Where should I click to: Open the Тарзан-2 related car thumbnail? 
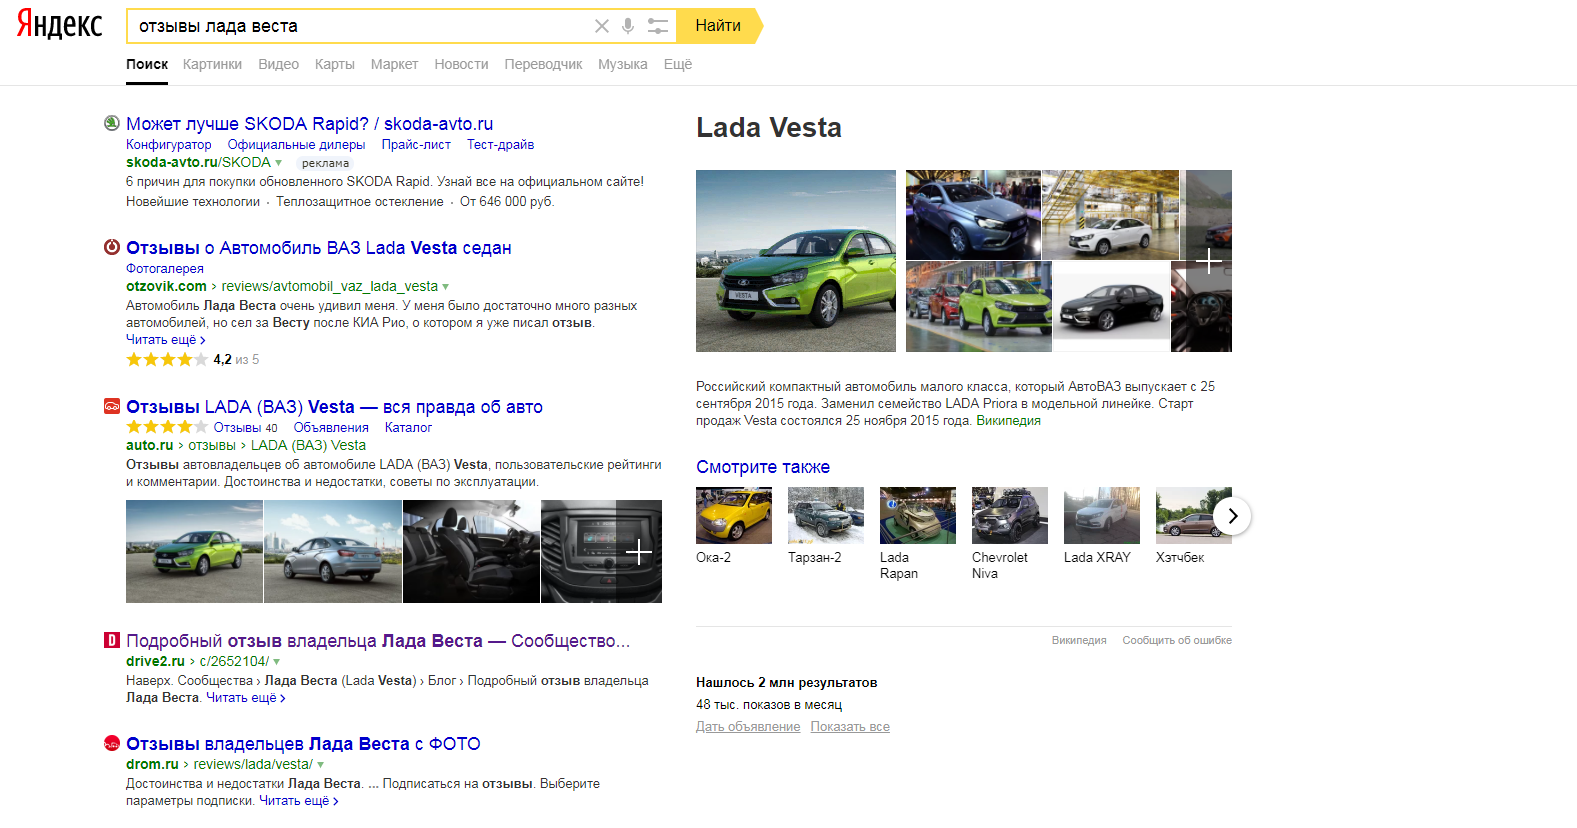click(826, 515)
